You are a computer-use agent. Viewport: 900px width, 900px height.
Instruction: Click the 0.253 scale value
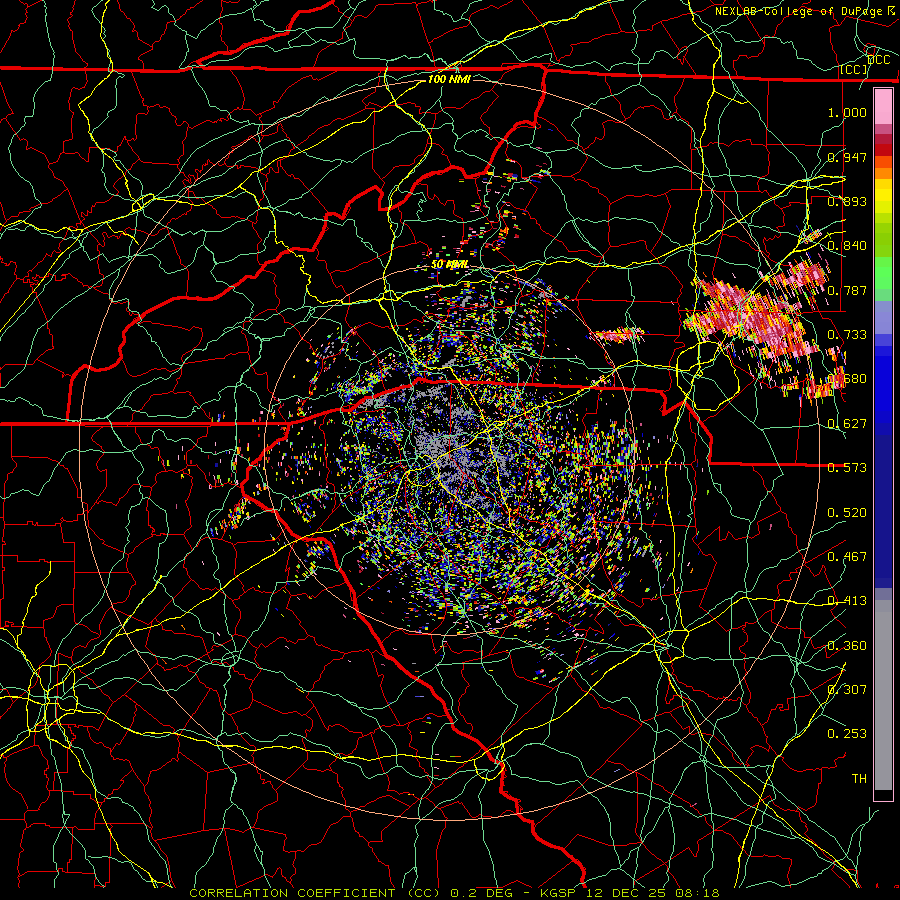click(847, 734)
